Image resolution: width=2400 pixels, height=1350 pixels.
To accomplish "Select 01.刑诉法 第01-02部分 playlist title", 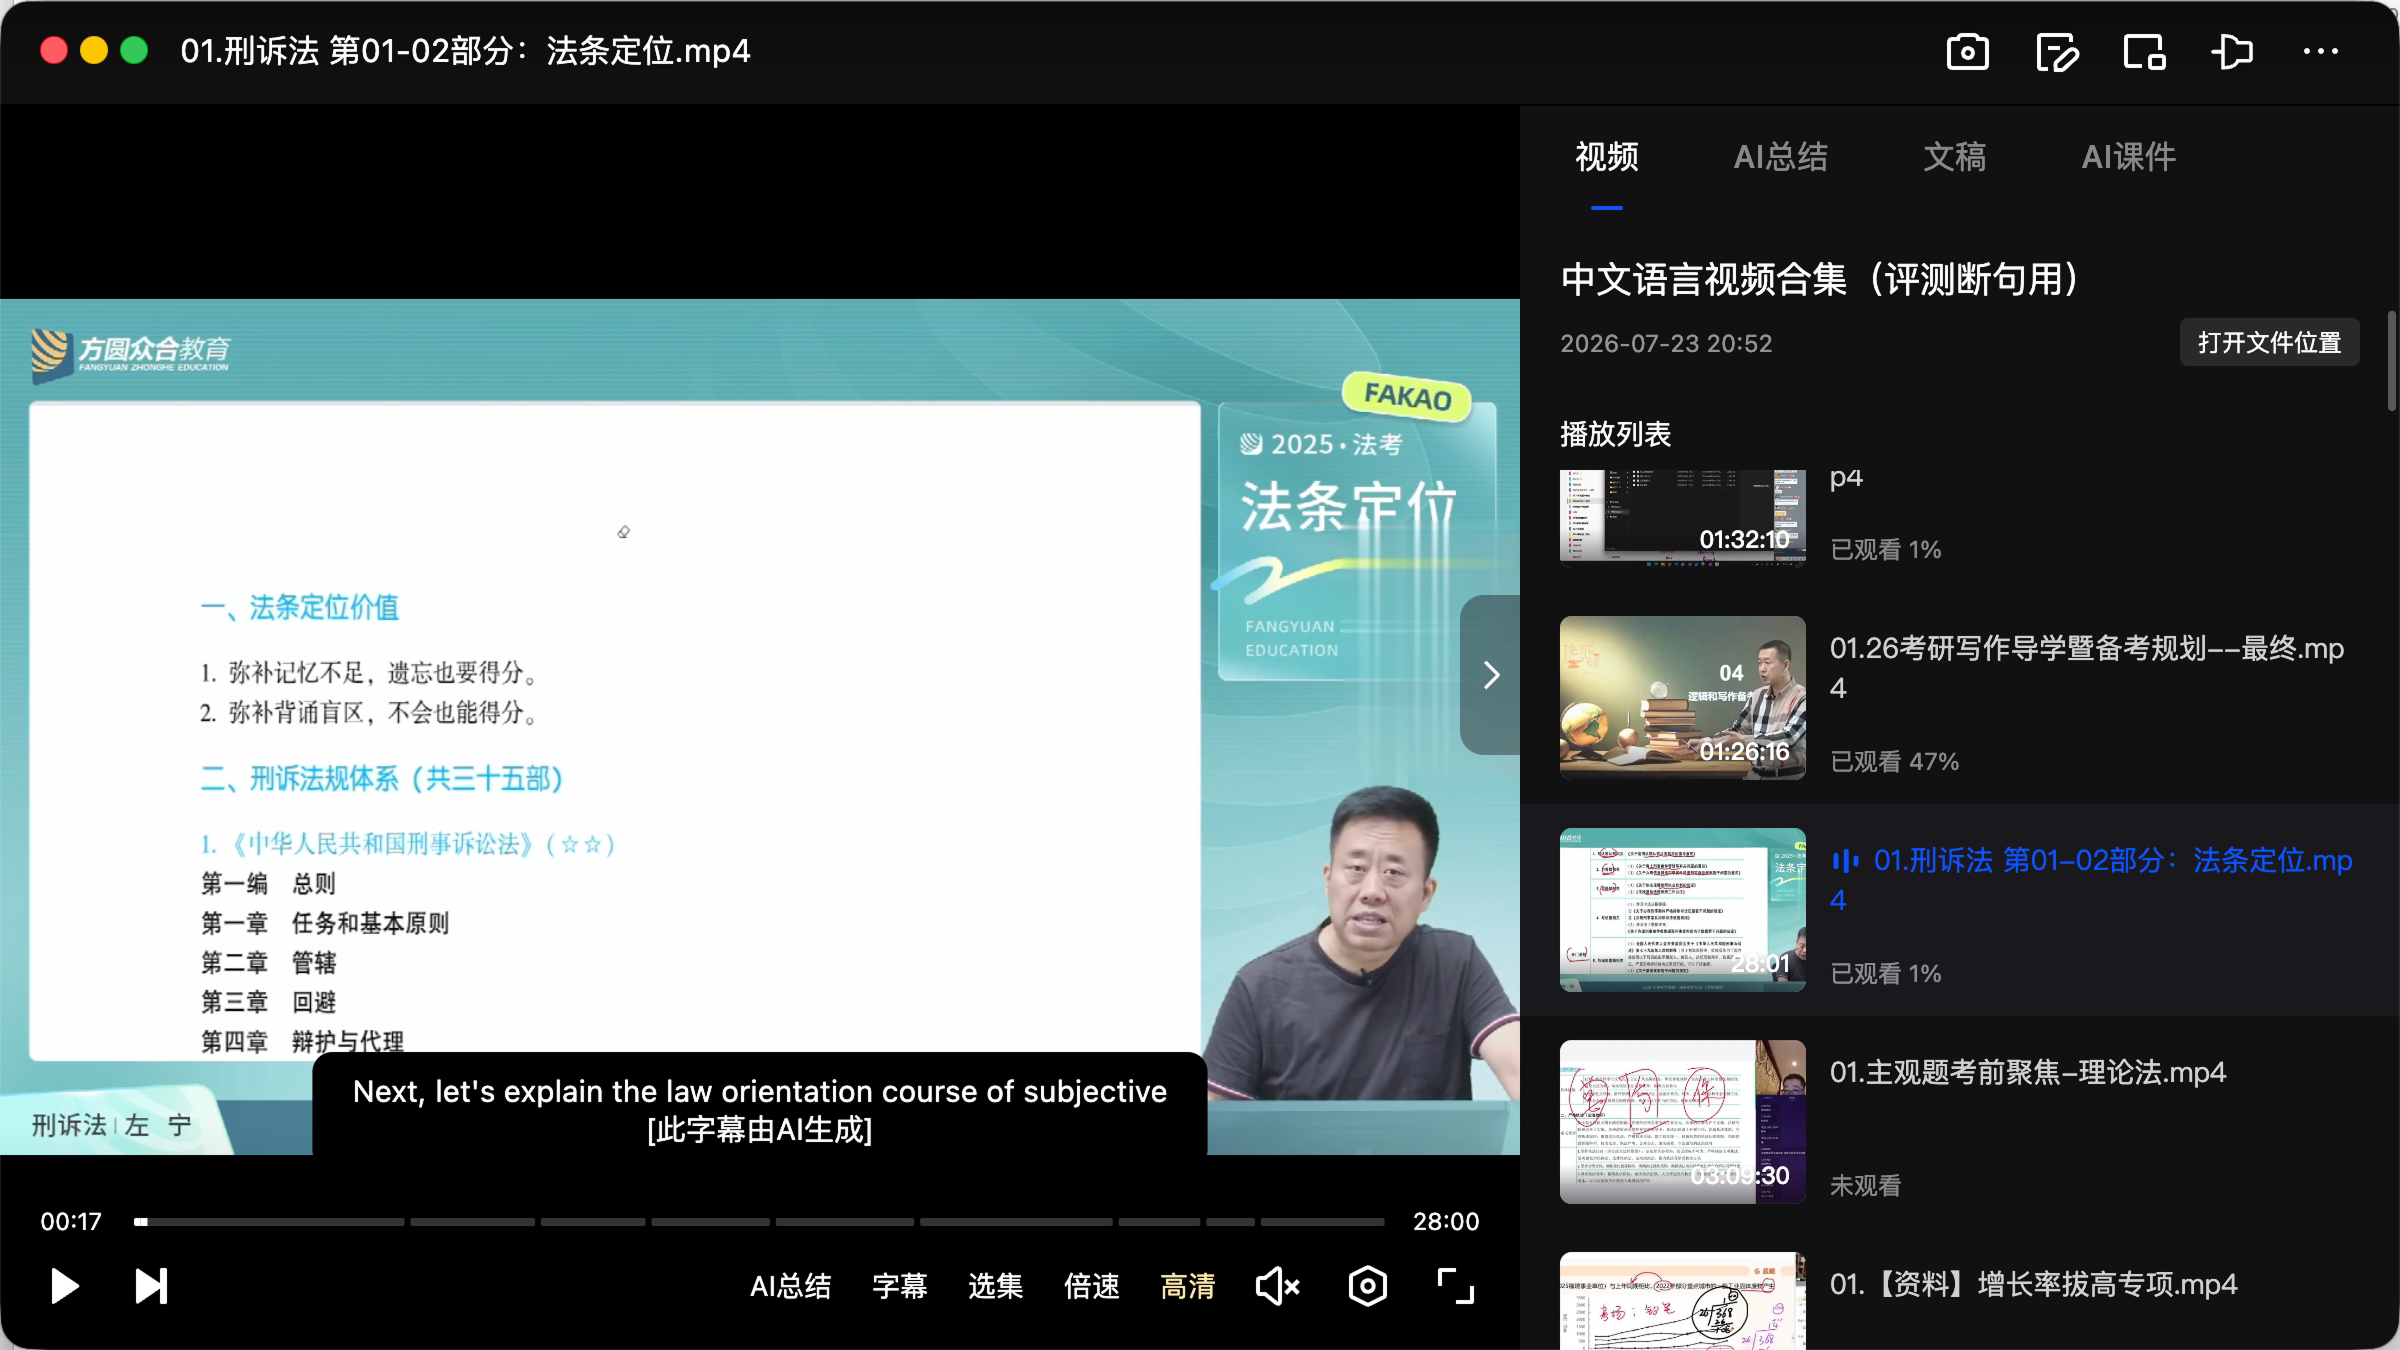I will [x=2090, y=880].
